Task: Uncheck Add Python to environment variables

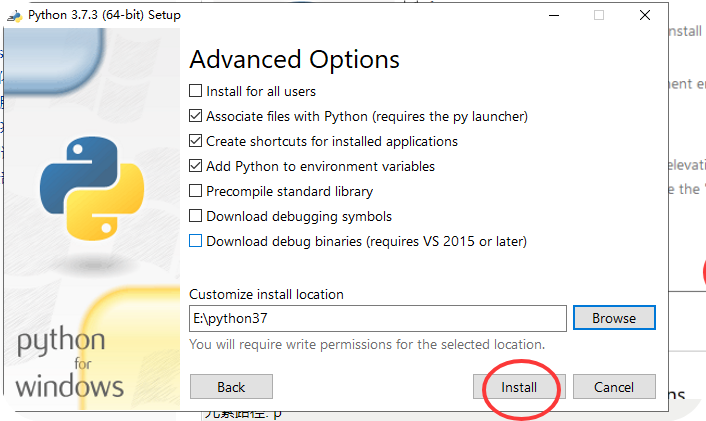Action: point(195,166)
